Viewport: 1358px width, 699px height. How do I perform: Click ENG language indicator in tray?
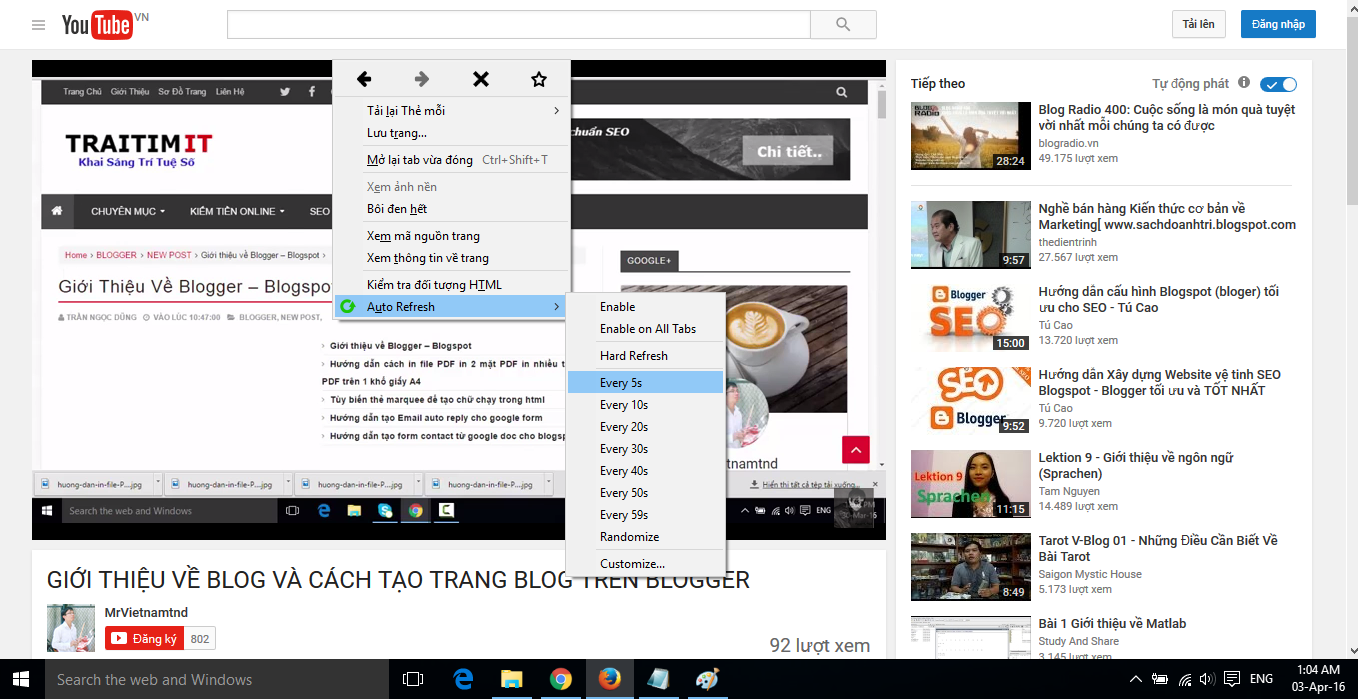point(1261,679)
